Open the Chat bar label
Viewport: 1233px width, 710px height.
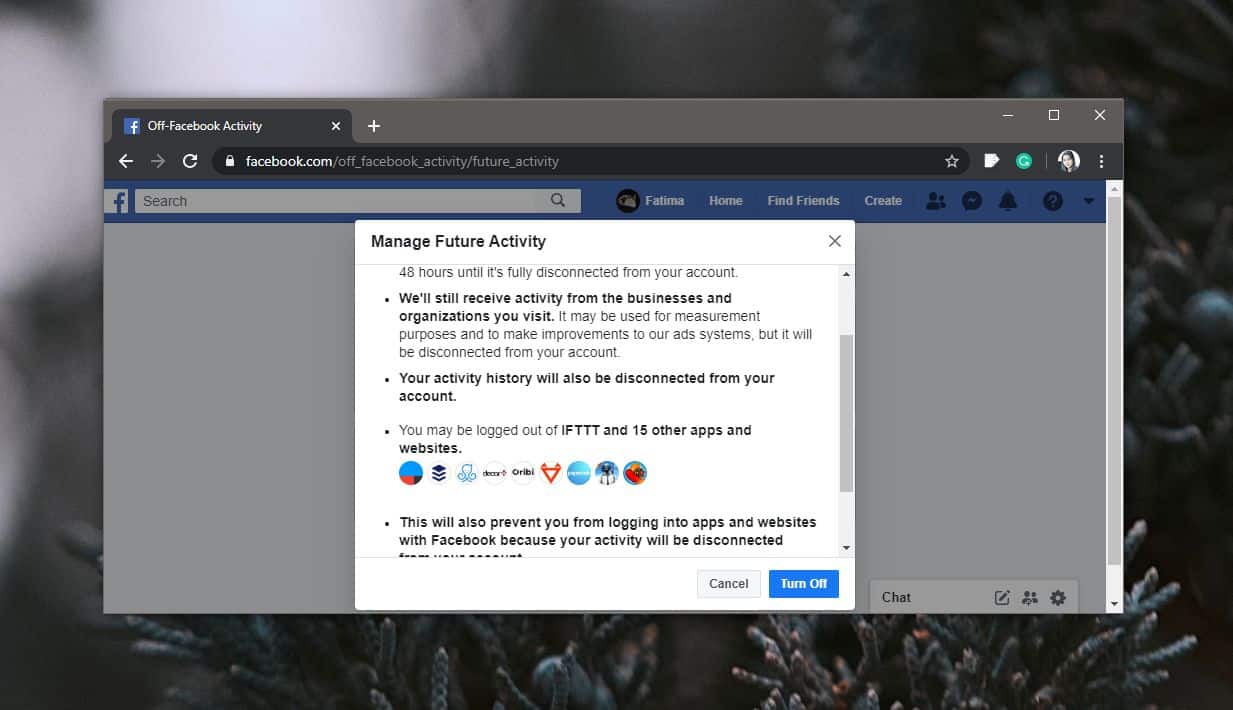tap(896, 598)
